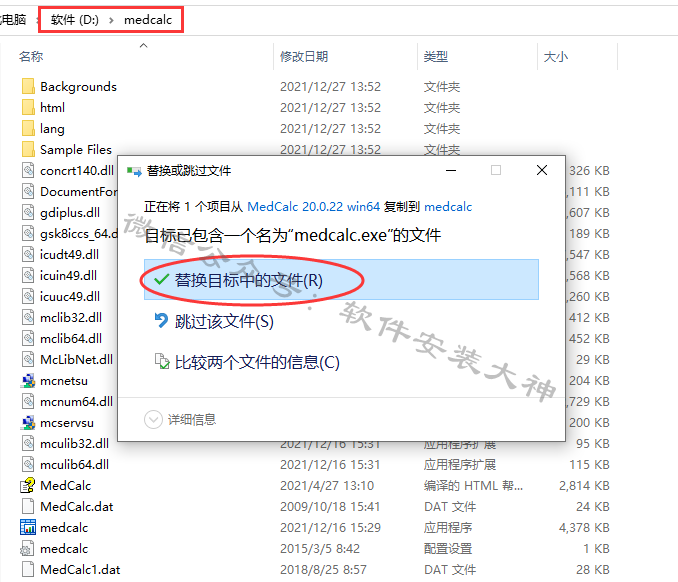This screenshot has width=678, height=582.
Task: Click the Backgrounds folder icon
Action: 28,86
